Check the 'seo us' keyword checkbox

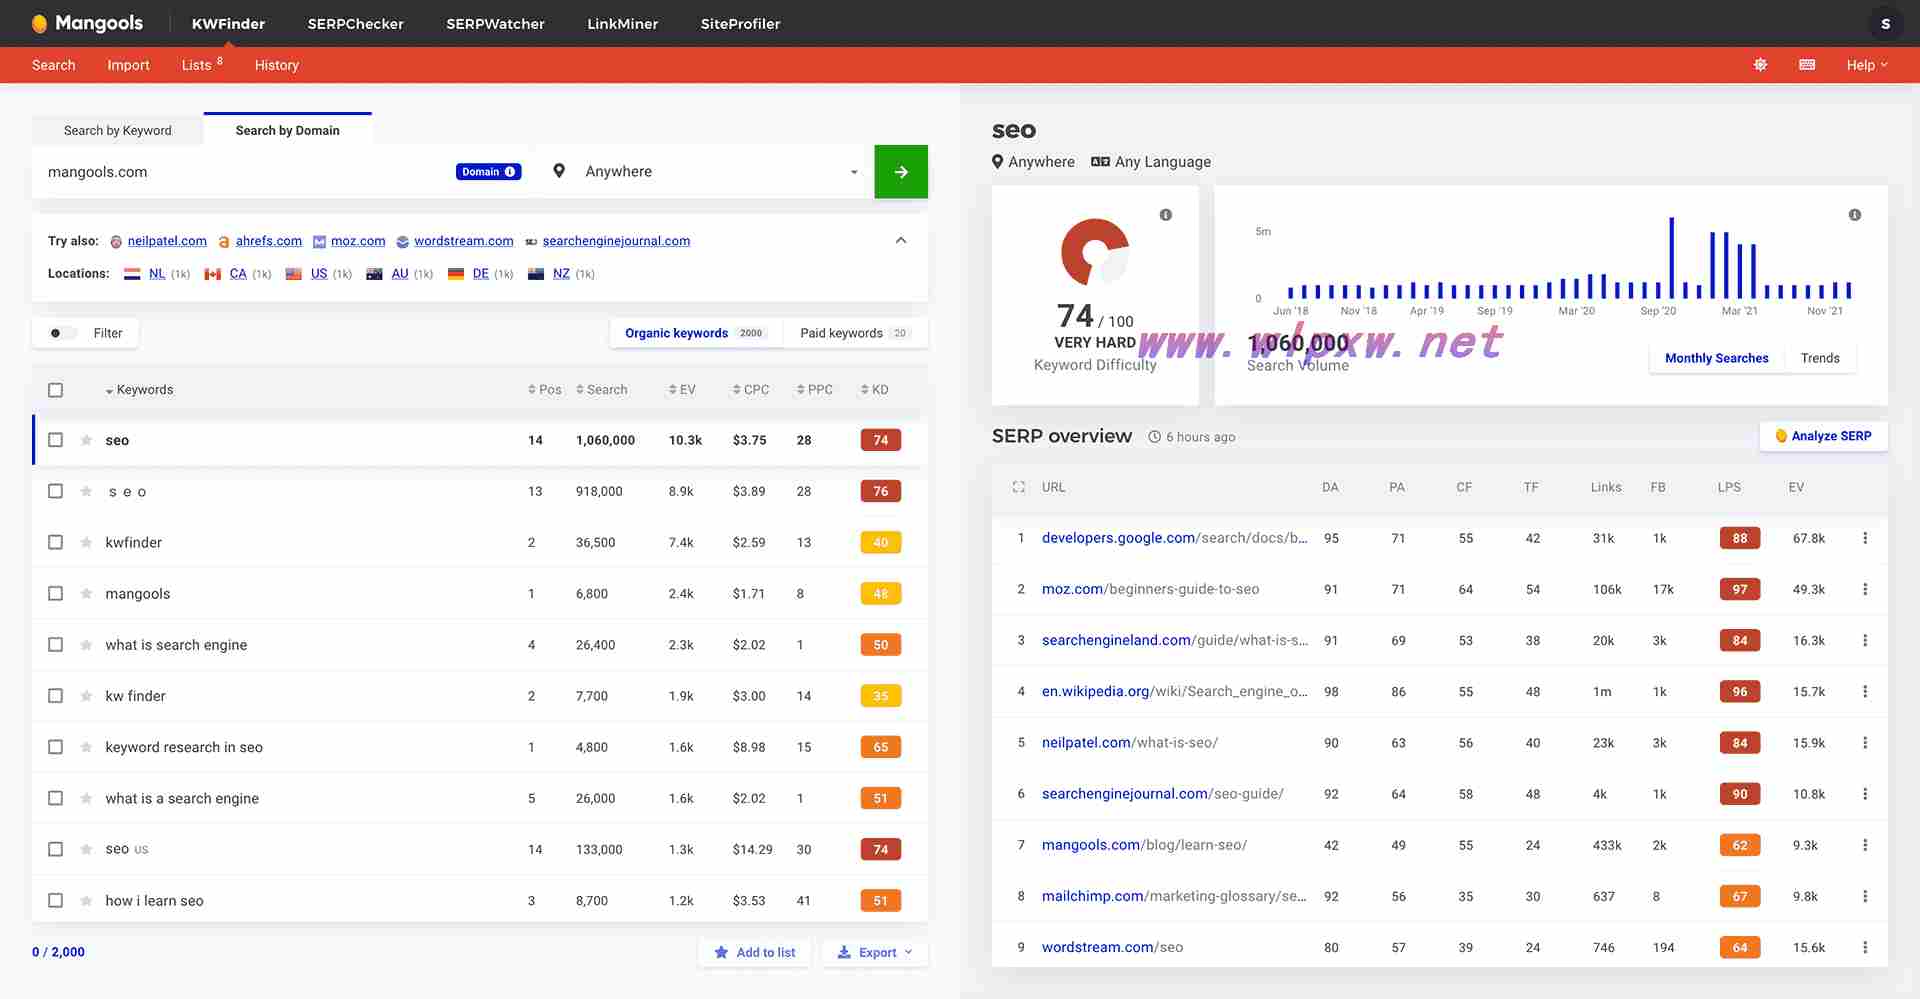(56, 849)
